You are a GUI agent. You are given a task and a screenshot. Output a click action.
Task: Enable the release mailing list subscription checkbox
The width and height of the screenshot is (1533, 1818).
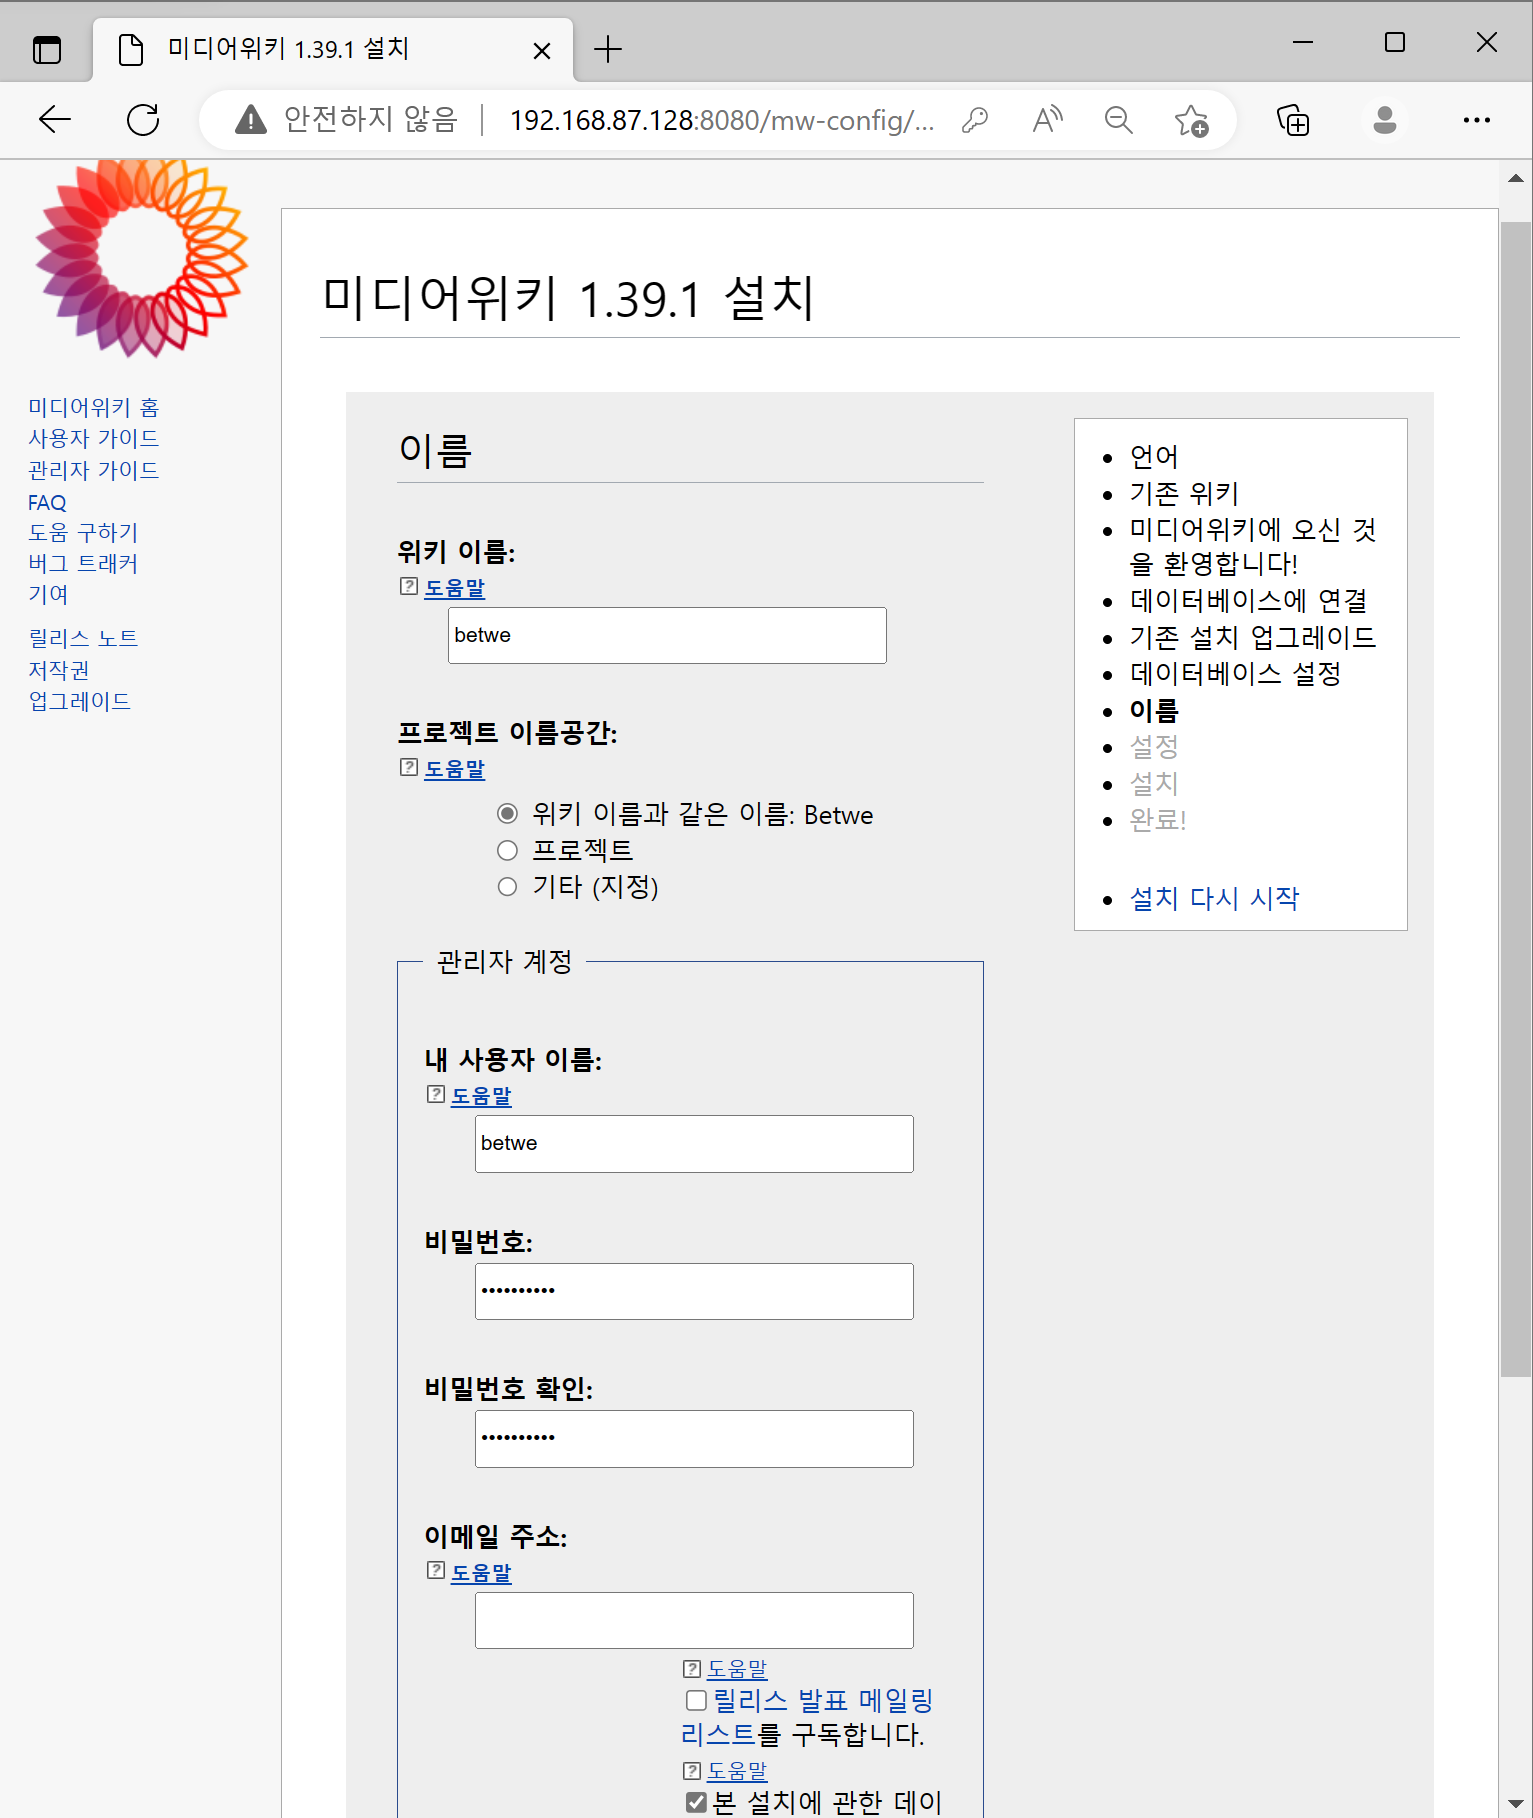coord(697,1700)
